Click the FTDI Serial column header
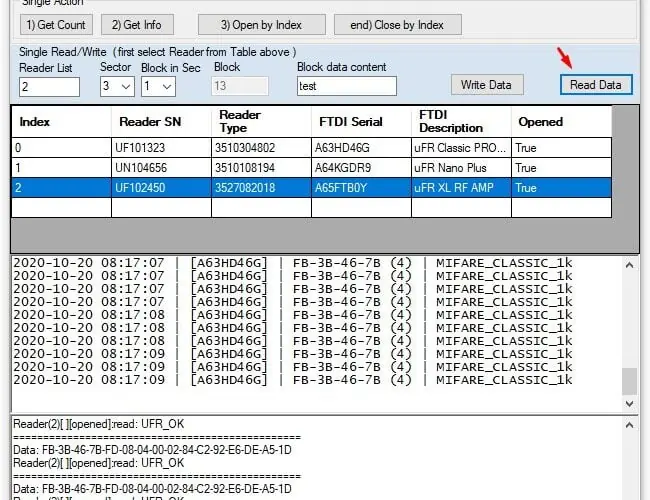The image size is (650, 500). tap(350, 122)
